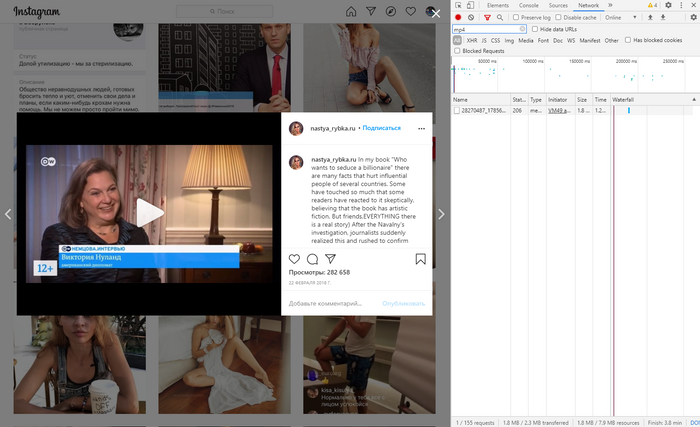Click the warnings count triangle icon
Viewport: 700px width, 427px height.
(x=652, y=5)
